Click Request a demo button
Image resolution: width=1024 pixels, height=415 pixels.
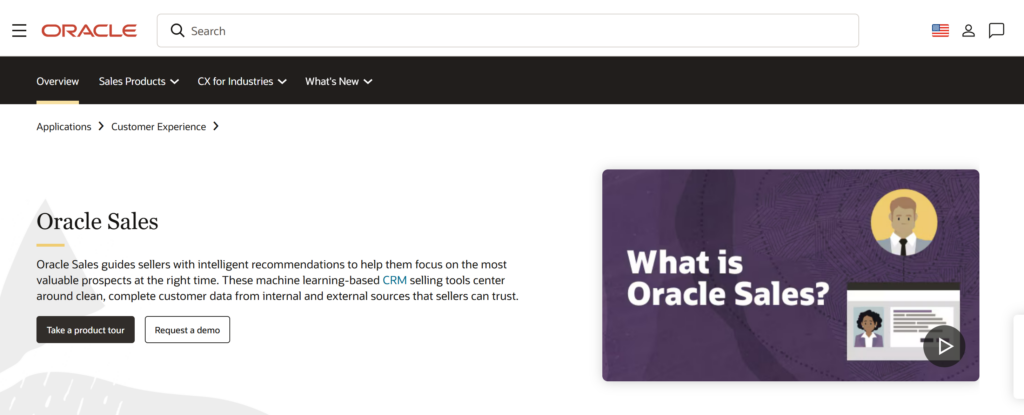point(187,330)
